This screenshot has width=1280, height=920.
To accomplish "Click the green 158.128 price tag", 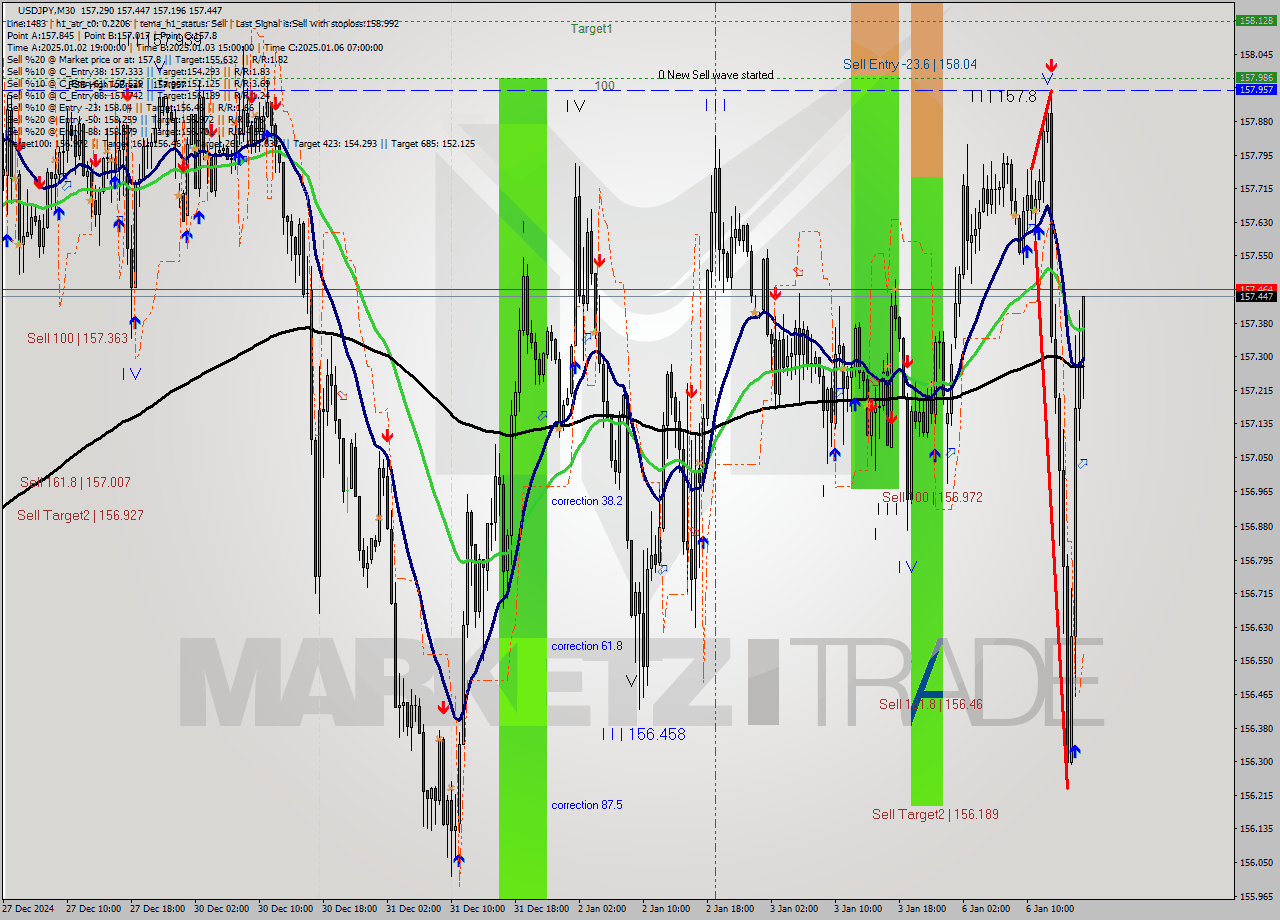I will (1256, 20).
